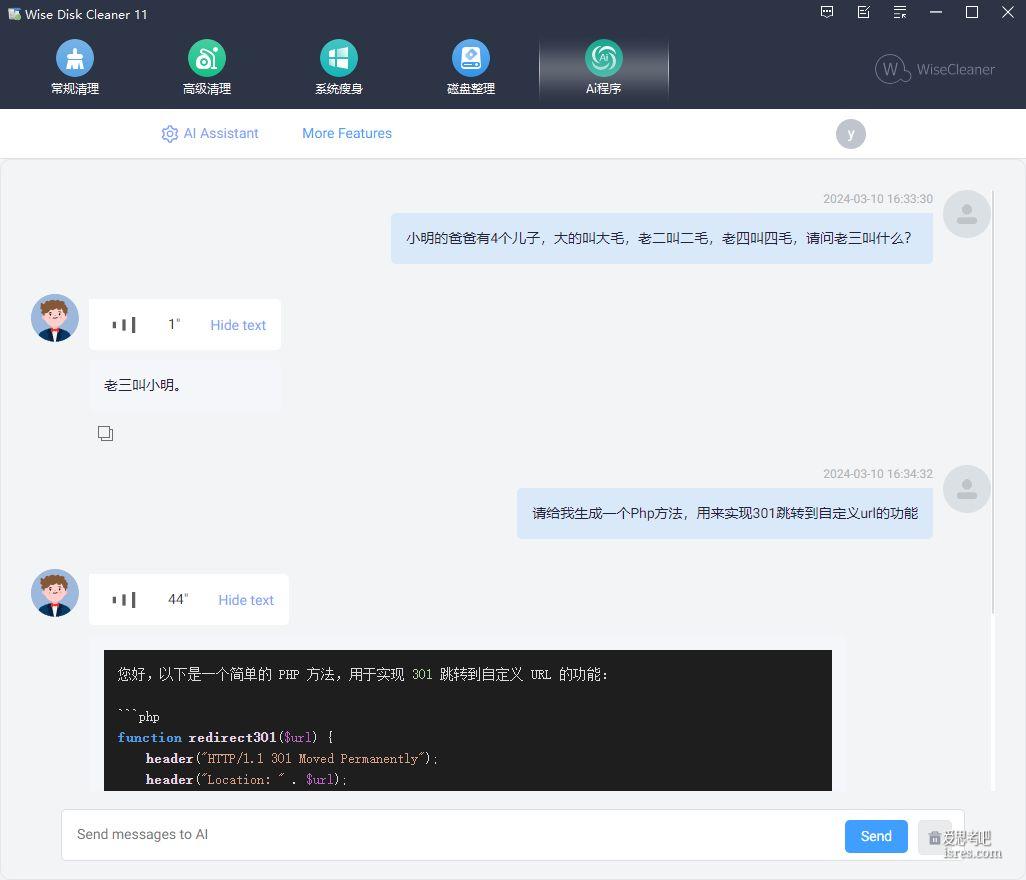Click the WiseCleaner logo

(x=934, y=69)
